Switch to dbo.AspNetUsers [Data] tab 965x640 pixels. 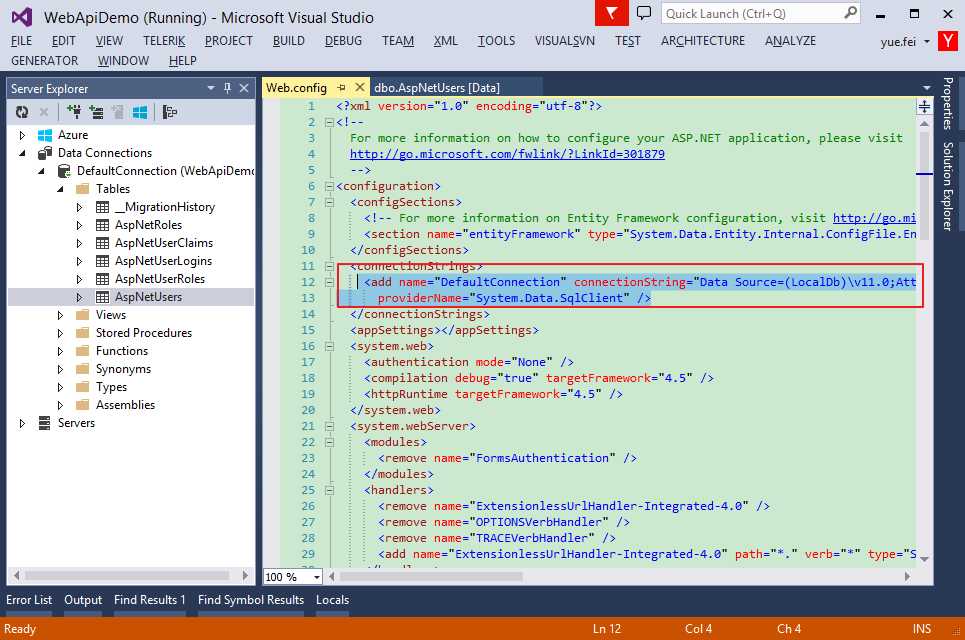(x=437, y=87)
